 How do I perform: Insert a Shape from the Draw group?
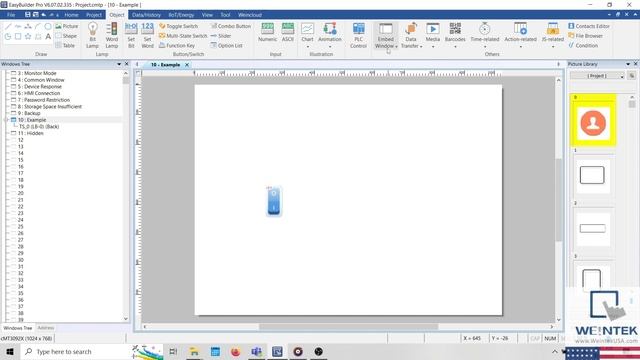[x=66, y=36]
